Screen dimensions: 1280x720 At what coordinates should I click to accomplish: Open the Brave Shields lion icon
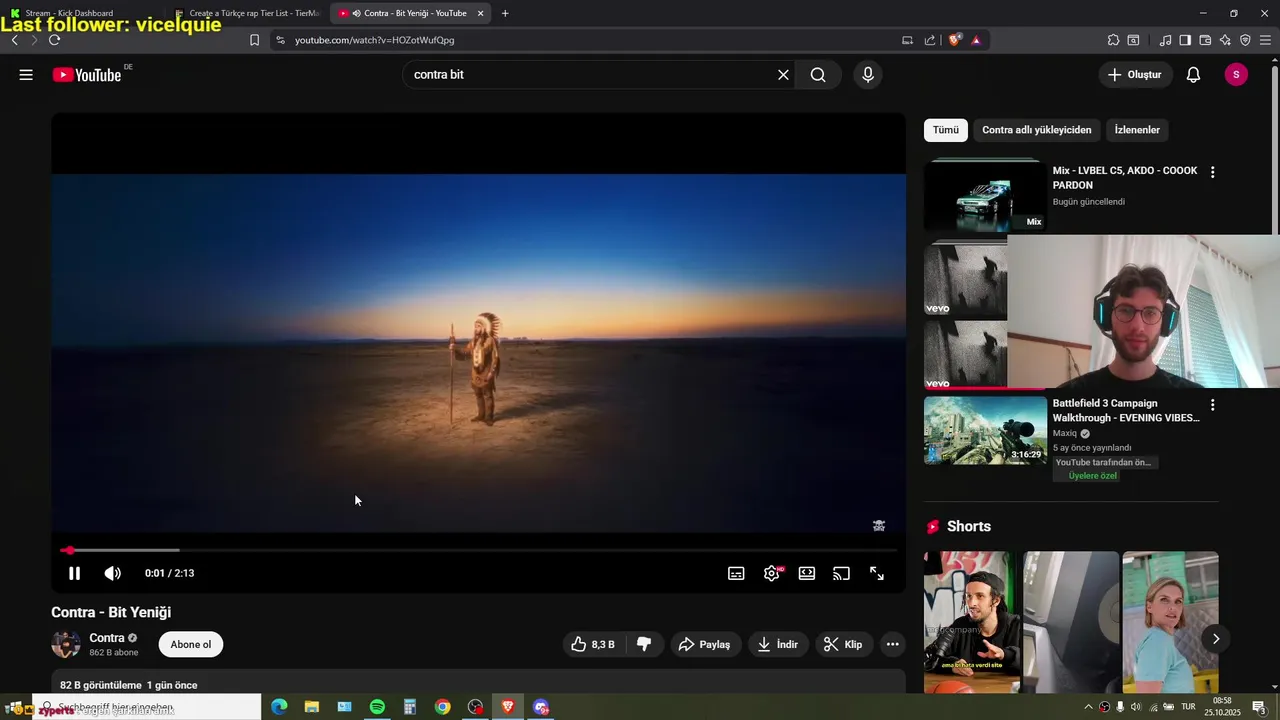[x=955, y=40]
